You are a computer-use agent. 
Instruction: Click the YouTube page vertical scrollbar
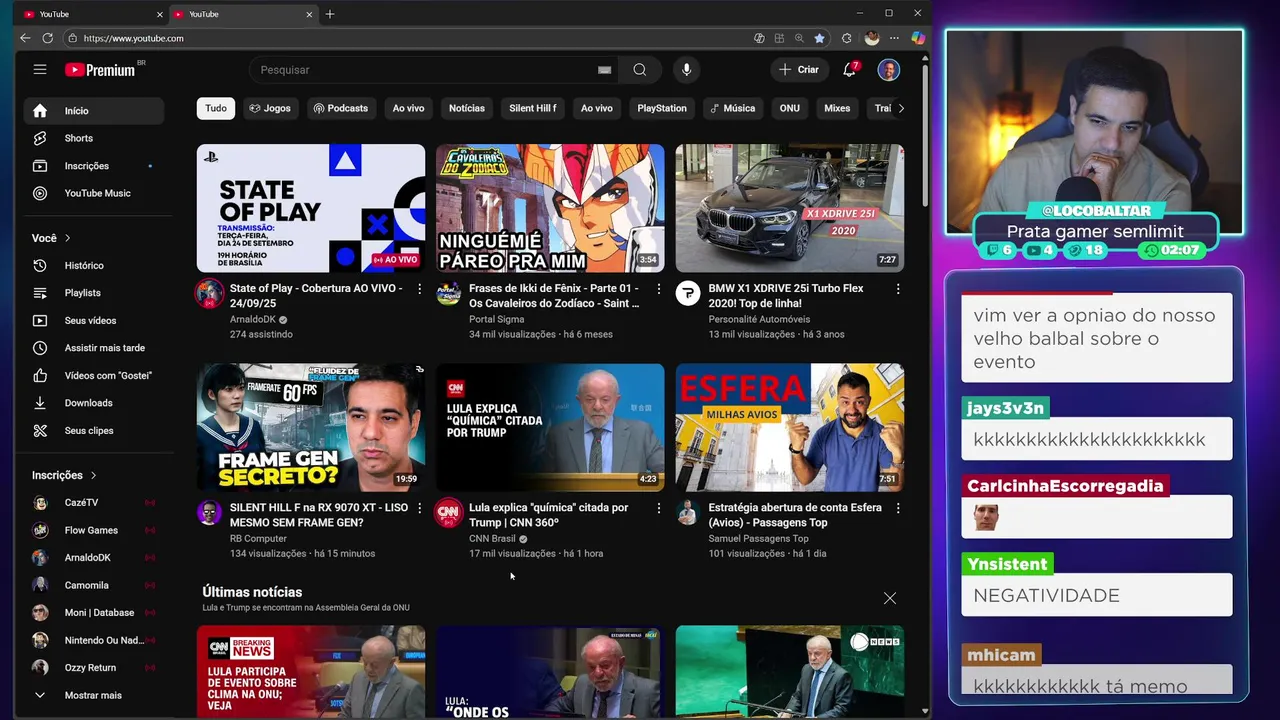(x=925, y=135)
